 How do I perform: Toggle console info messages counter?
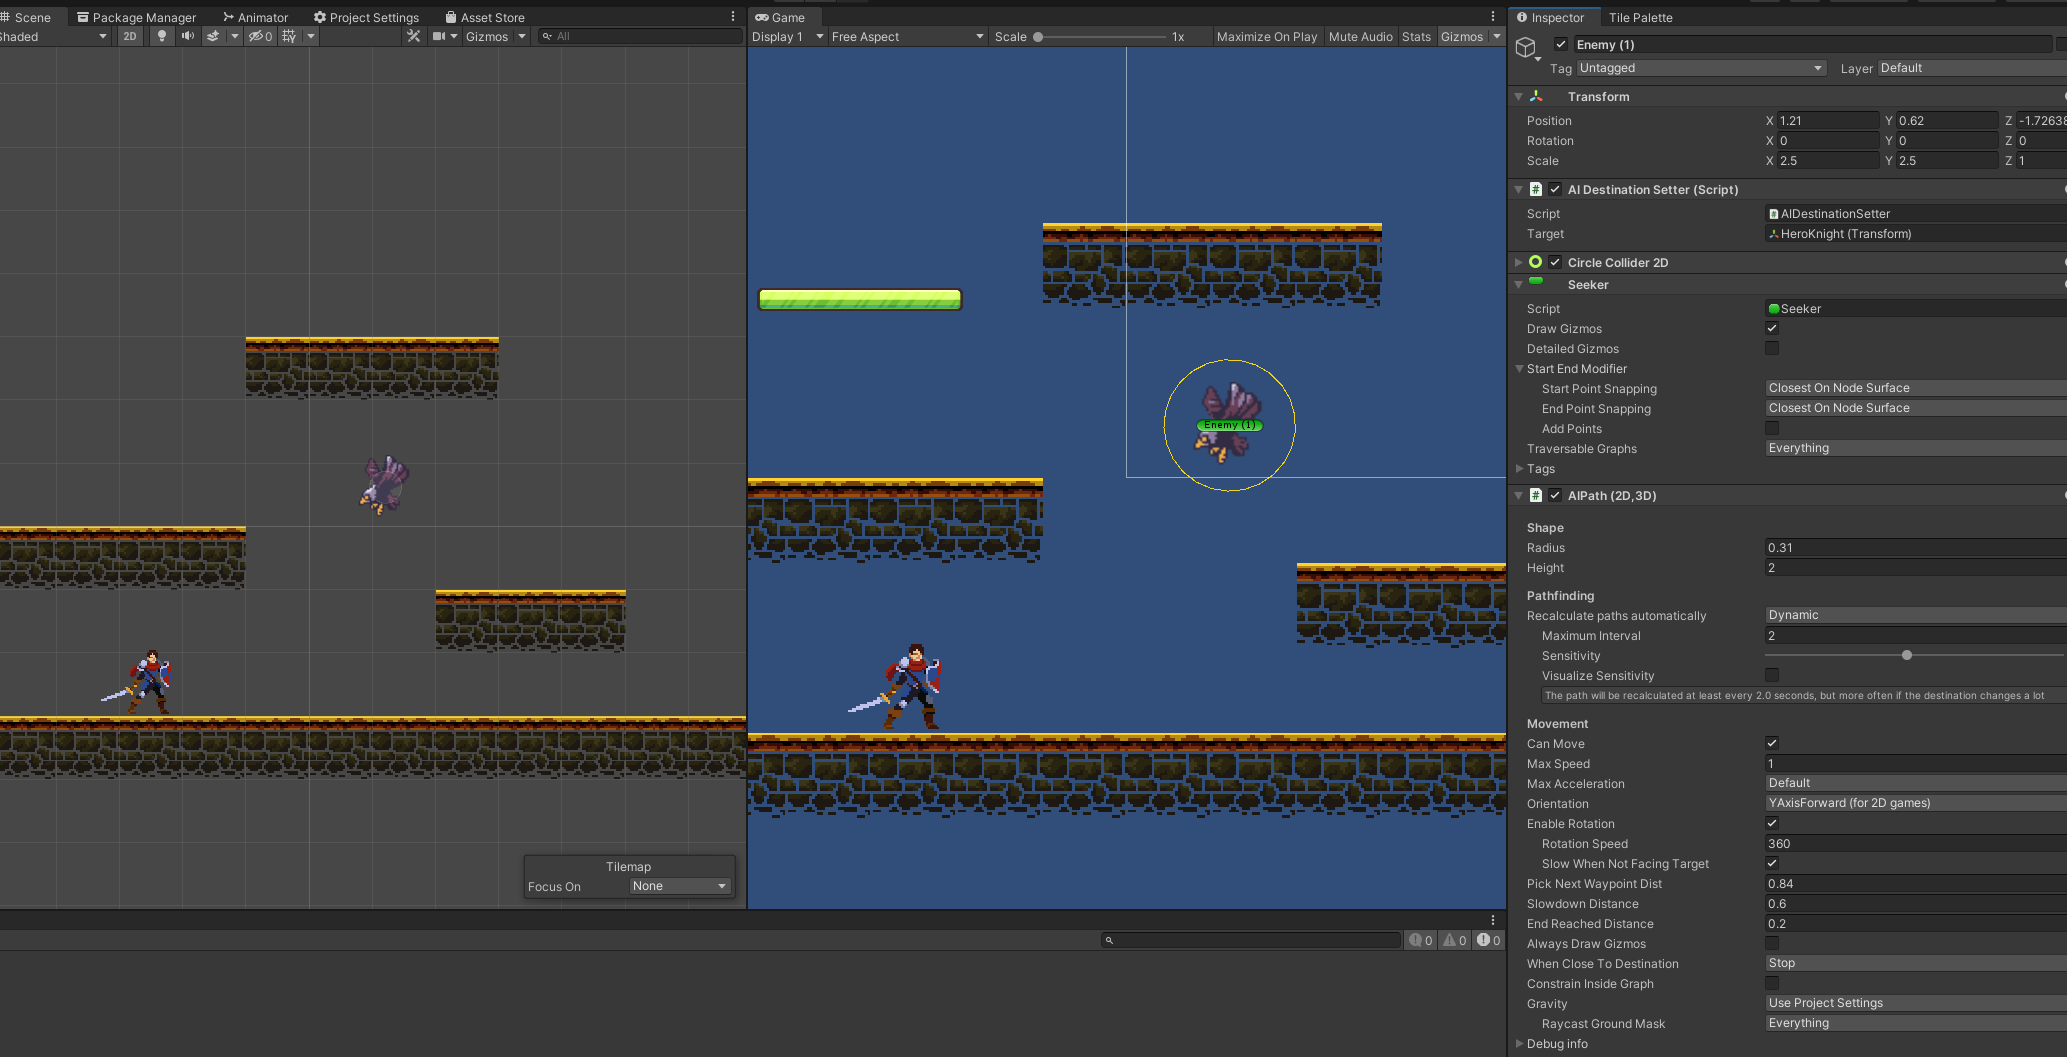pyautogui.click(x=1421, y=940)
